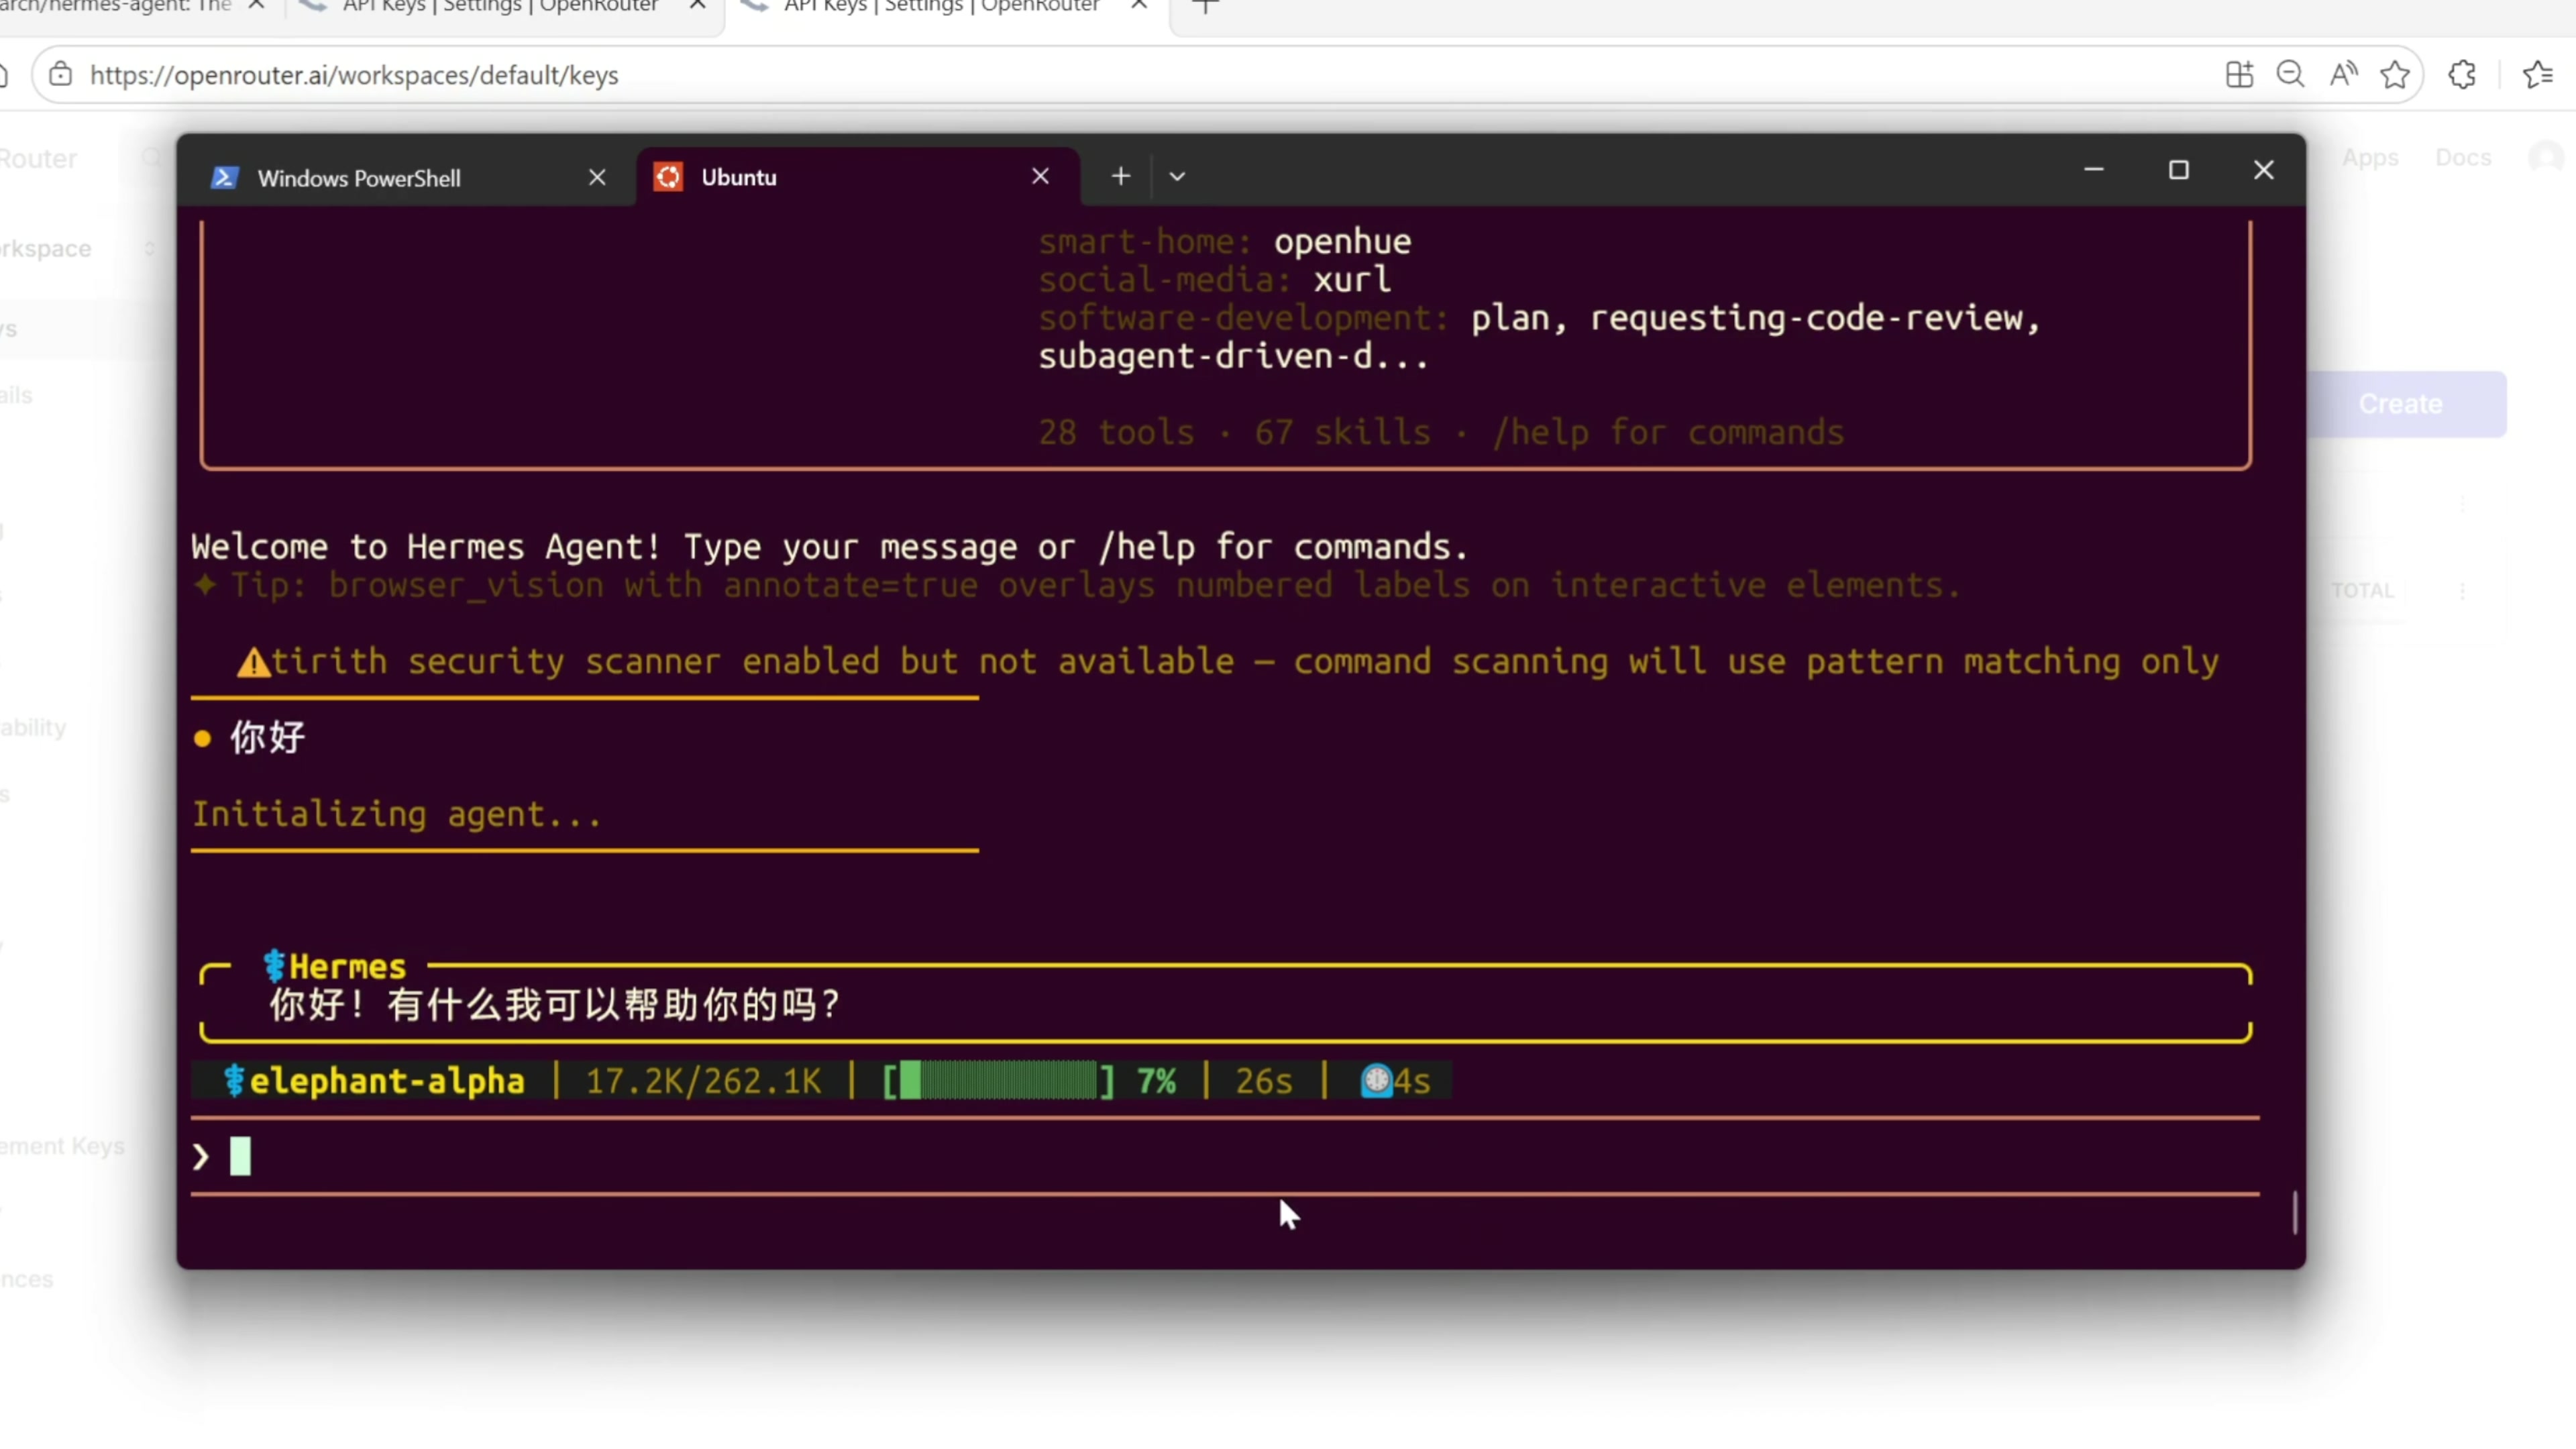Image resolution: width=2576 pixels, height=1449 pixels.
Task: Click the site info lock icon
Action: pos(61,75)
